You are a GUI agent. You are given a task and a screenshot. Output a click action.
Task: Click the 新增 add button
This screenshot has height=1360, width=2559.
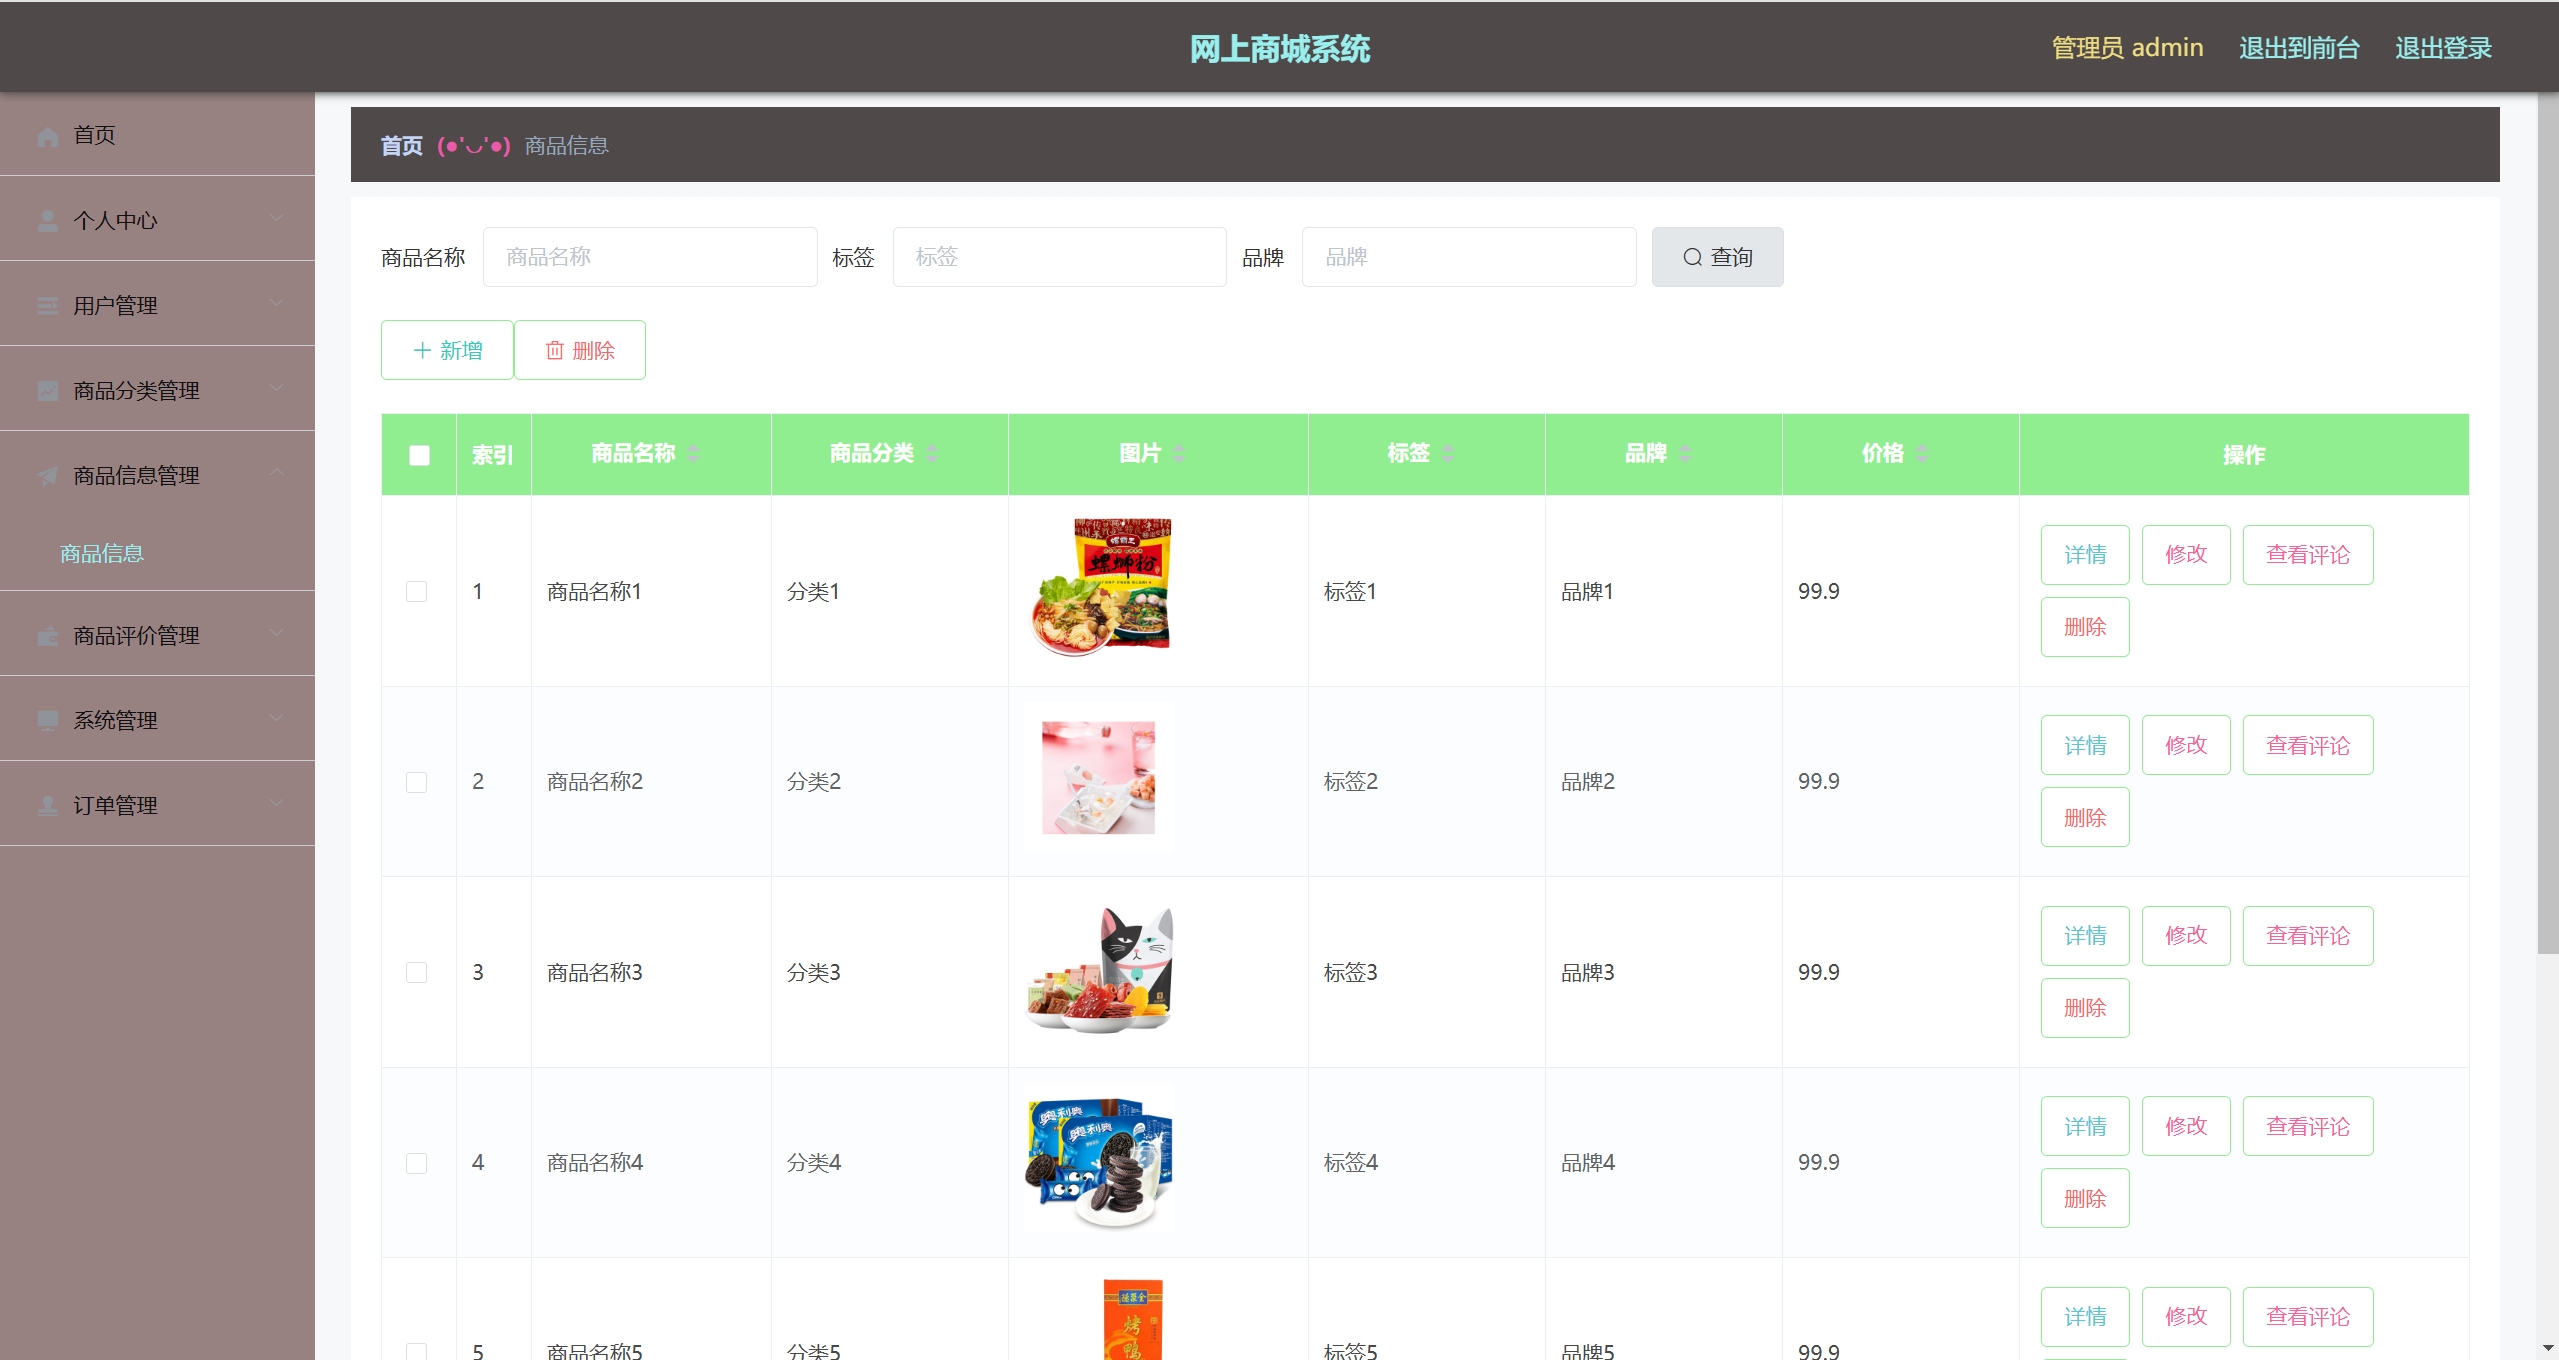447,350
